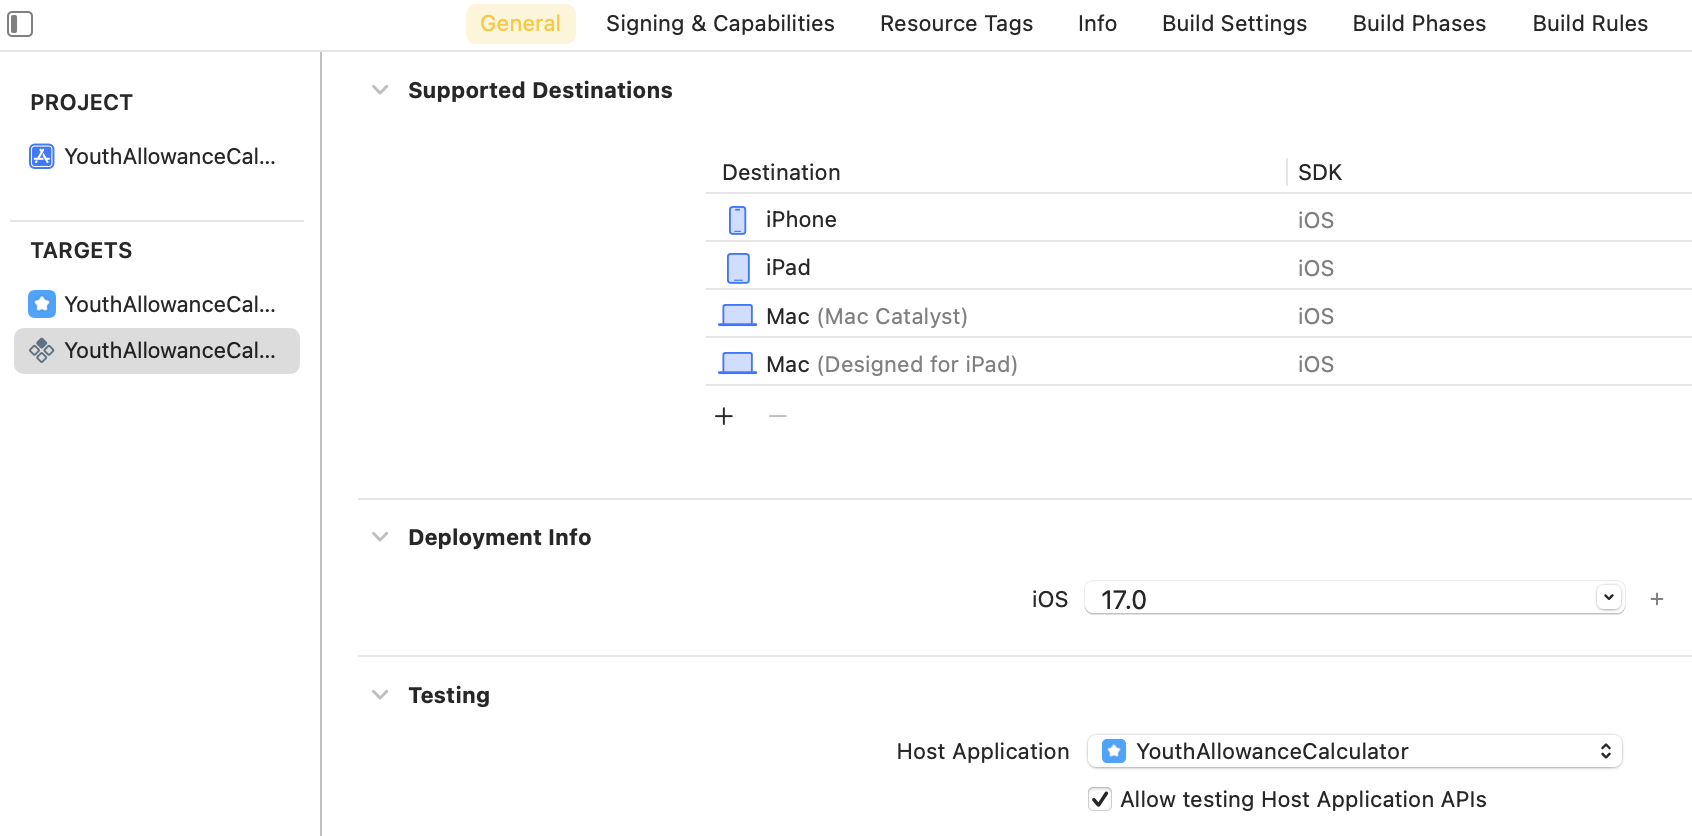Click the Supported Destinations heading

point(540,90)
